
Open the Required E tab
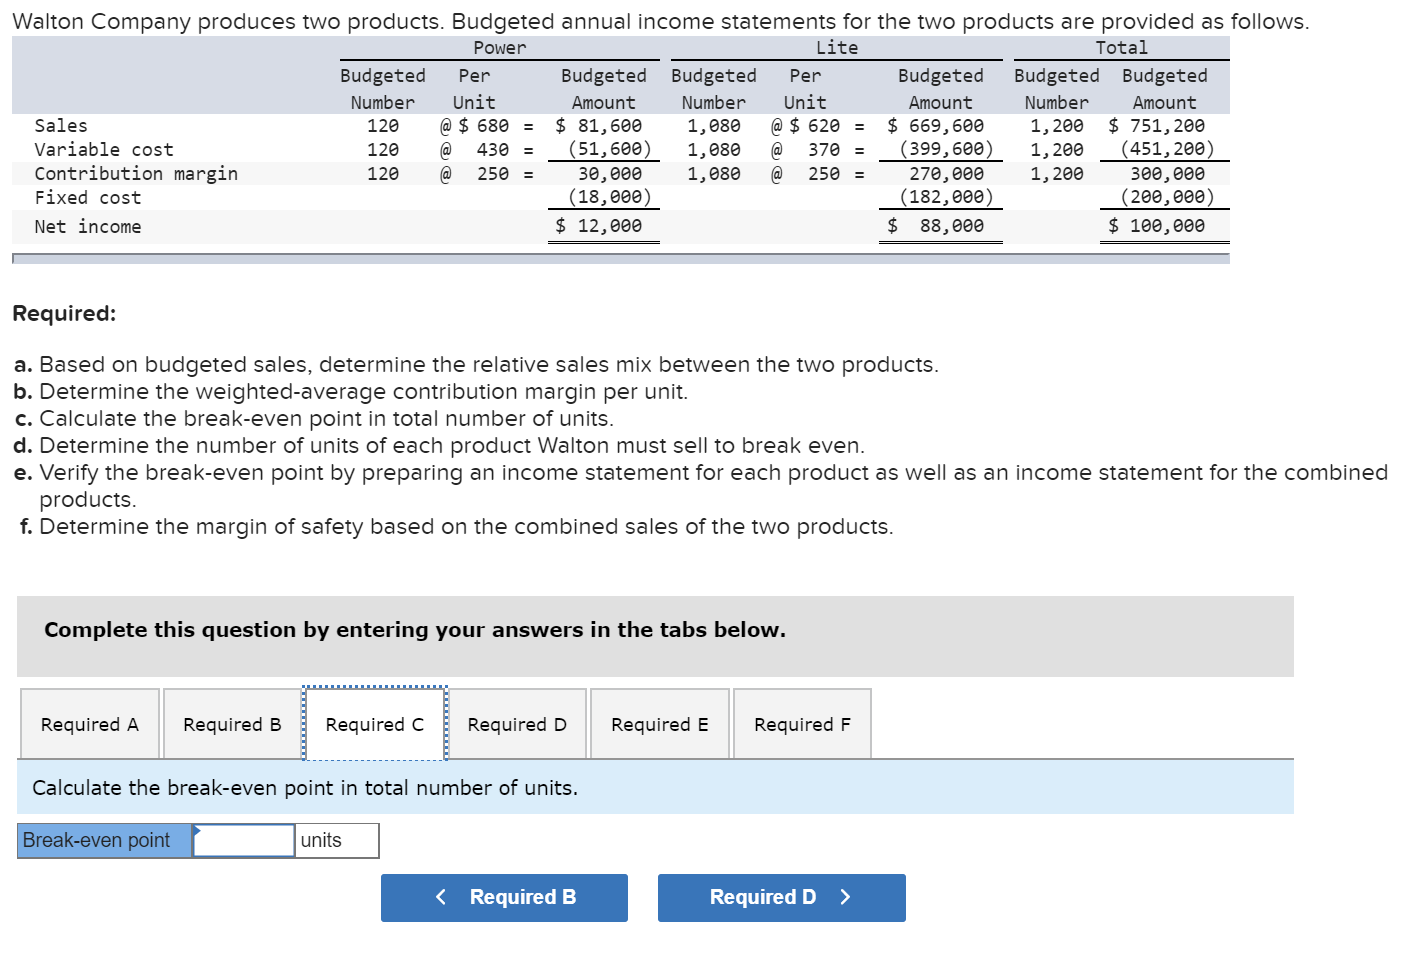pos(660,724)
